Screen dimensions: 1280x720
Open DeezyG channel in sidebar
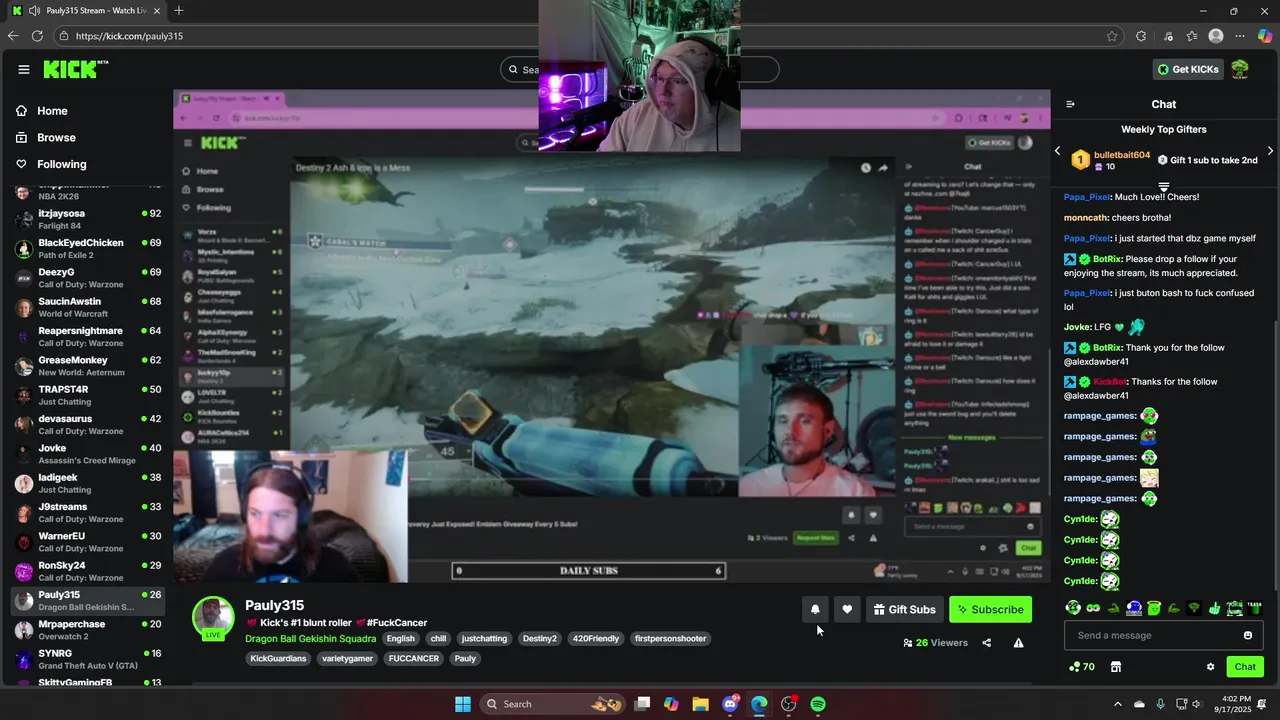point(87,277)
